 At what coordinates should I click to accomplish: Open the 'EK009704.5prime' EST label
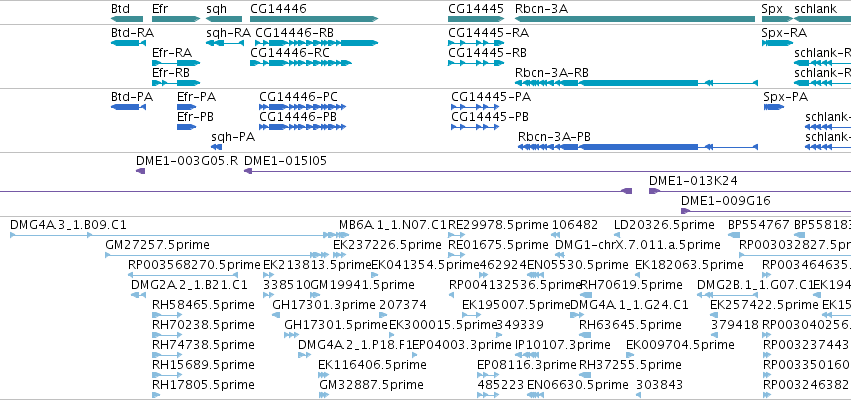click(681, 347)
